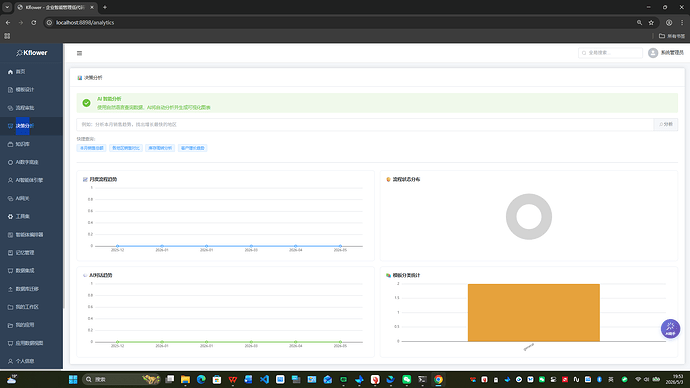Open Windows Start menu
Screen dimensions: 690x388
pyautogui.click(x=73, y=379)
